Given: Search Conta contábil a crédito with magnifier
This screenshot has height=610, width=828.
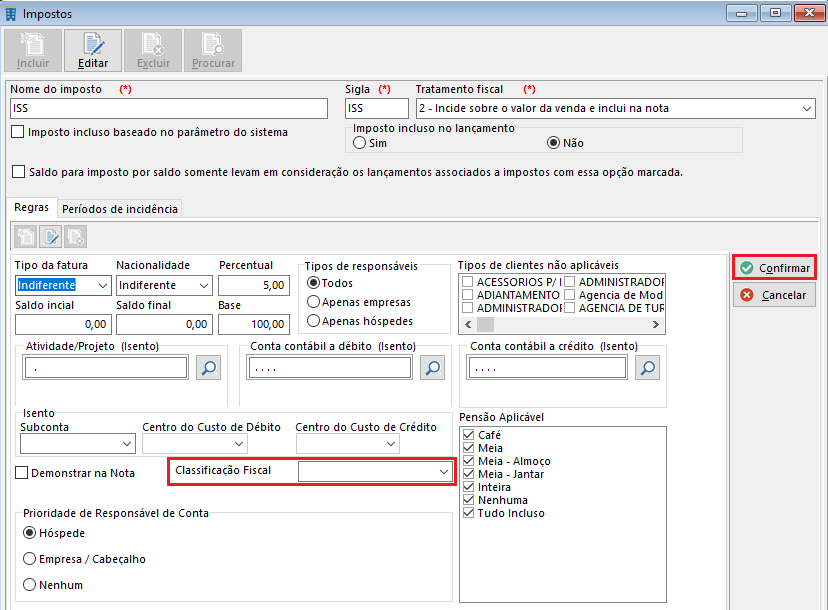Looking at the screenshot, I should [647, 368].
